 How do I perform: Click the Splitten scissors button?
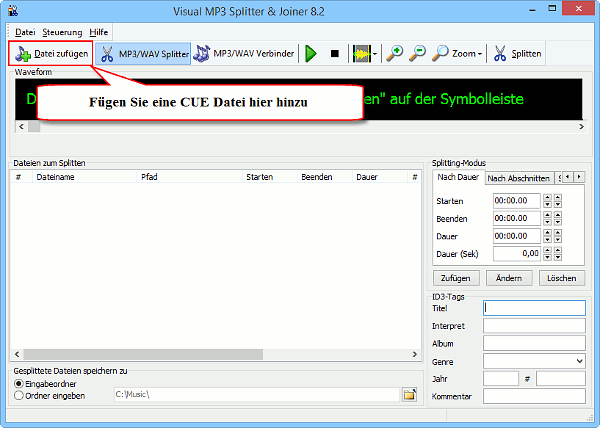[517, 54]
